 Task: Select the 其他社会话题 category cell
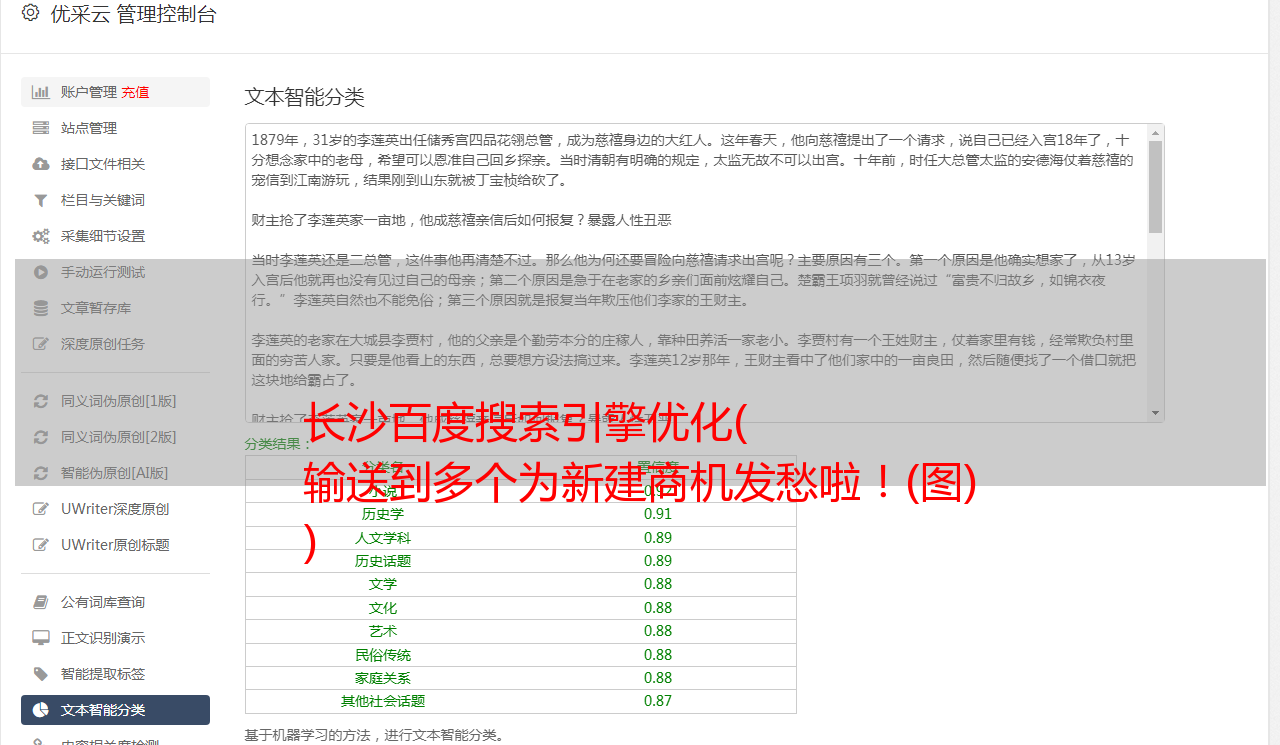pyautogui.click(x=383, y=701)
